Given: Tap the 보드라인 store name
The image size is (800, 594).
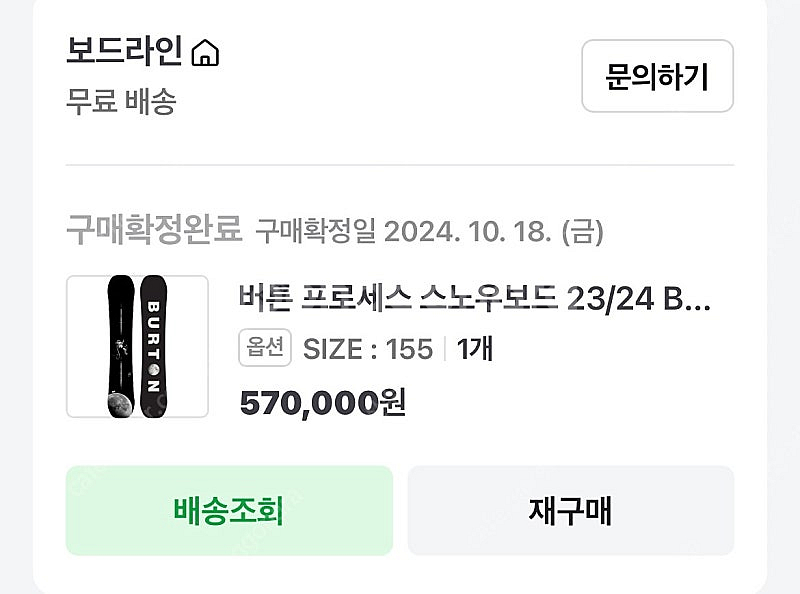Looking at the screenshot, I should (x=124, y=52).
